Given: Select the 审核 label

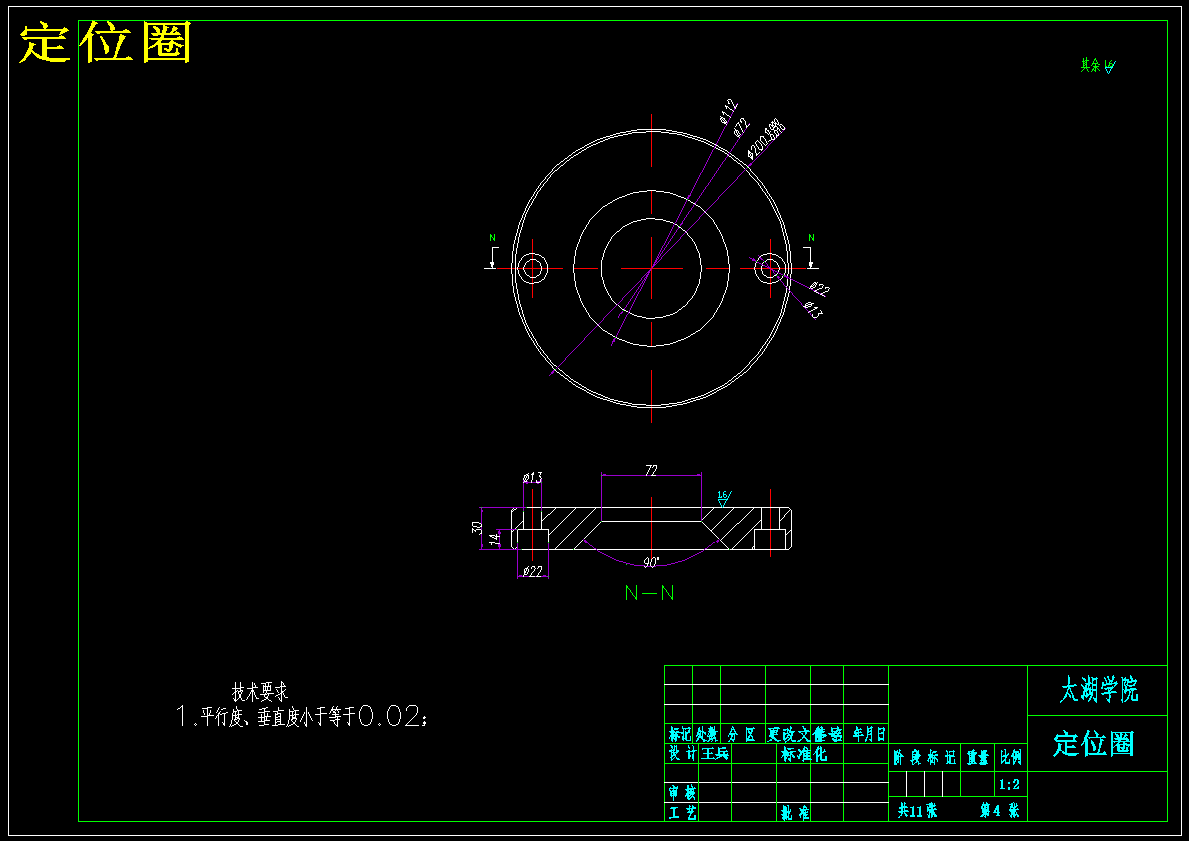Looking at the screenshot, I should pos(682,792).
